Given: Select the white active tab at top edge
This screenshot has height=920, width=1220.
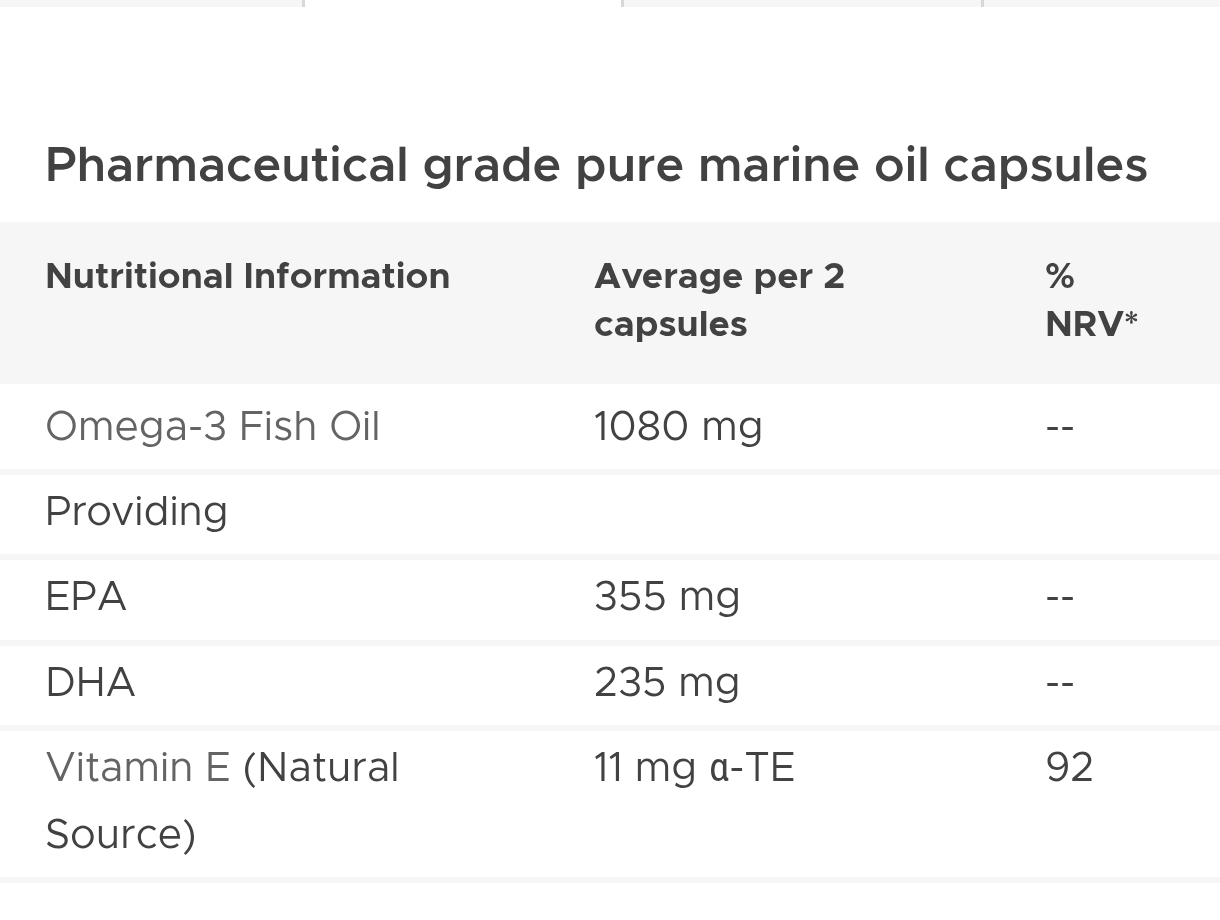Looking at the screenshot, I should tap(462, 3).
